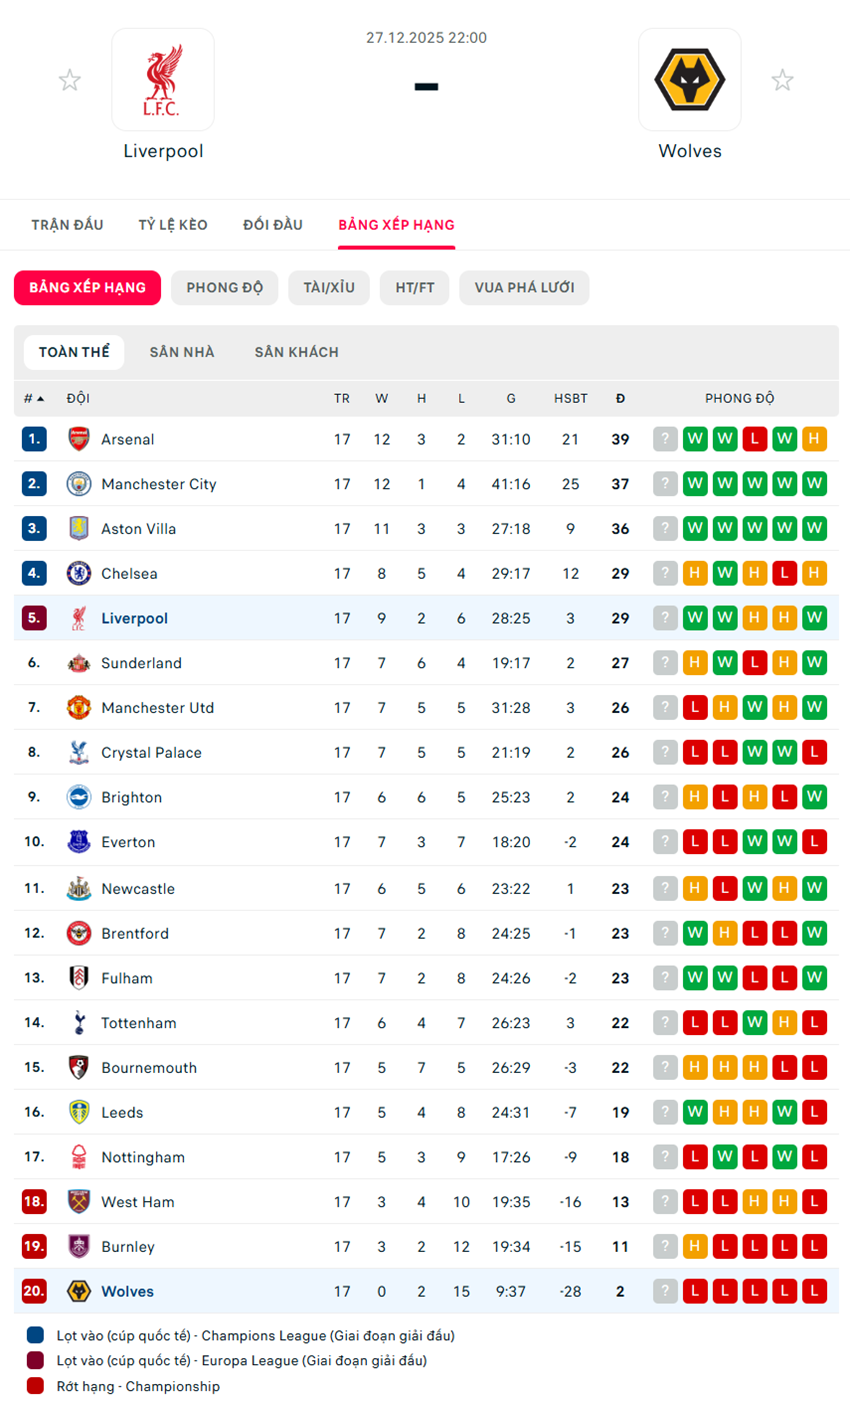This screenshot has height=1407, width=850.
Task: Sort table by the # rank column
Action: [33, 398]
